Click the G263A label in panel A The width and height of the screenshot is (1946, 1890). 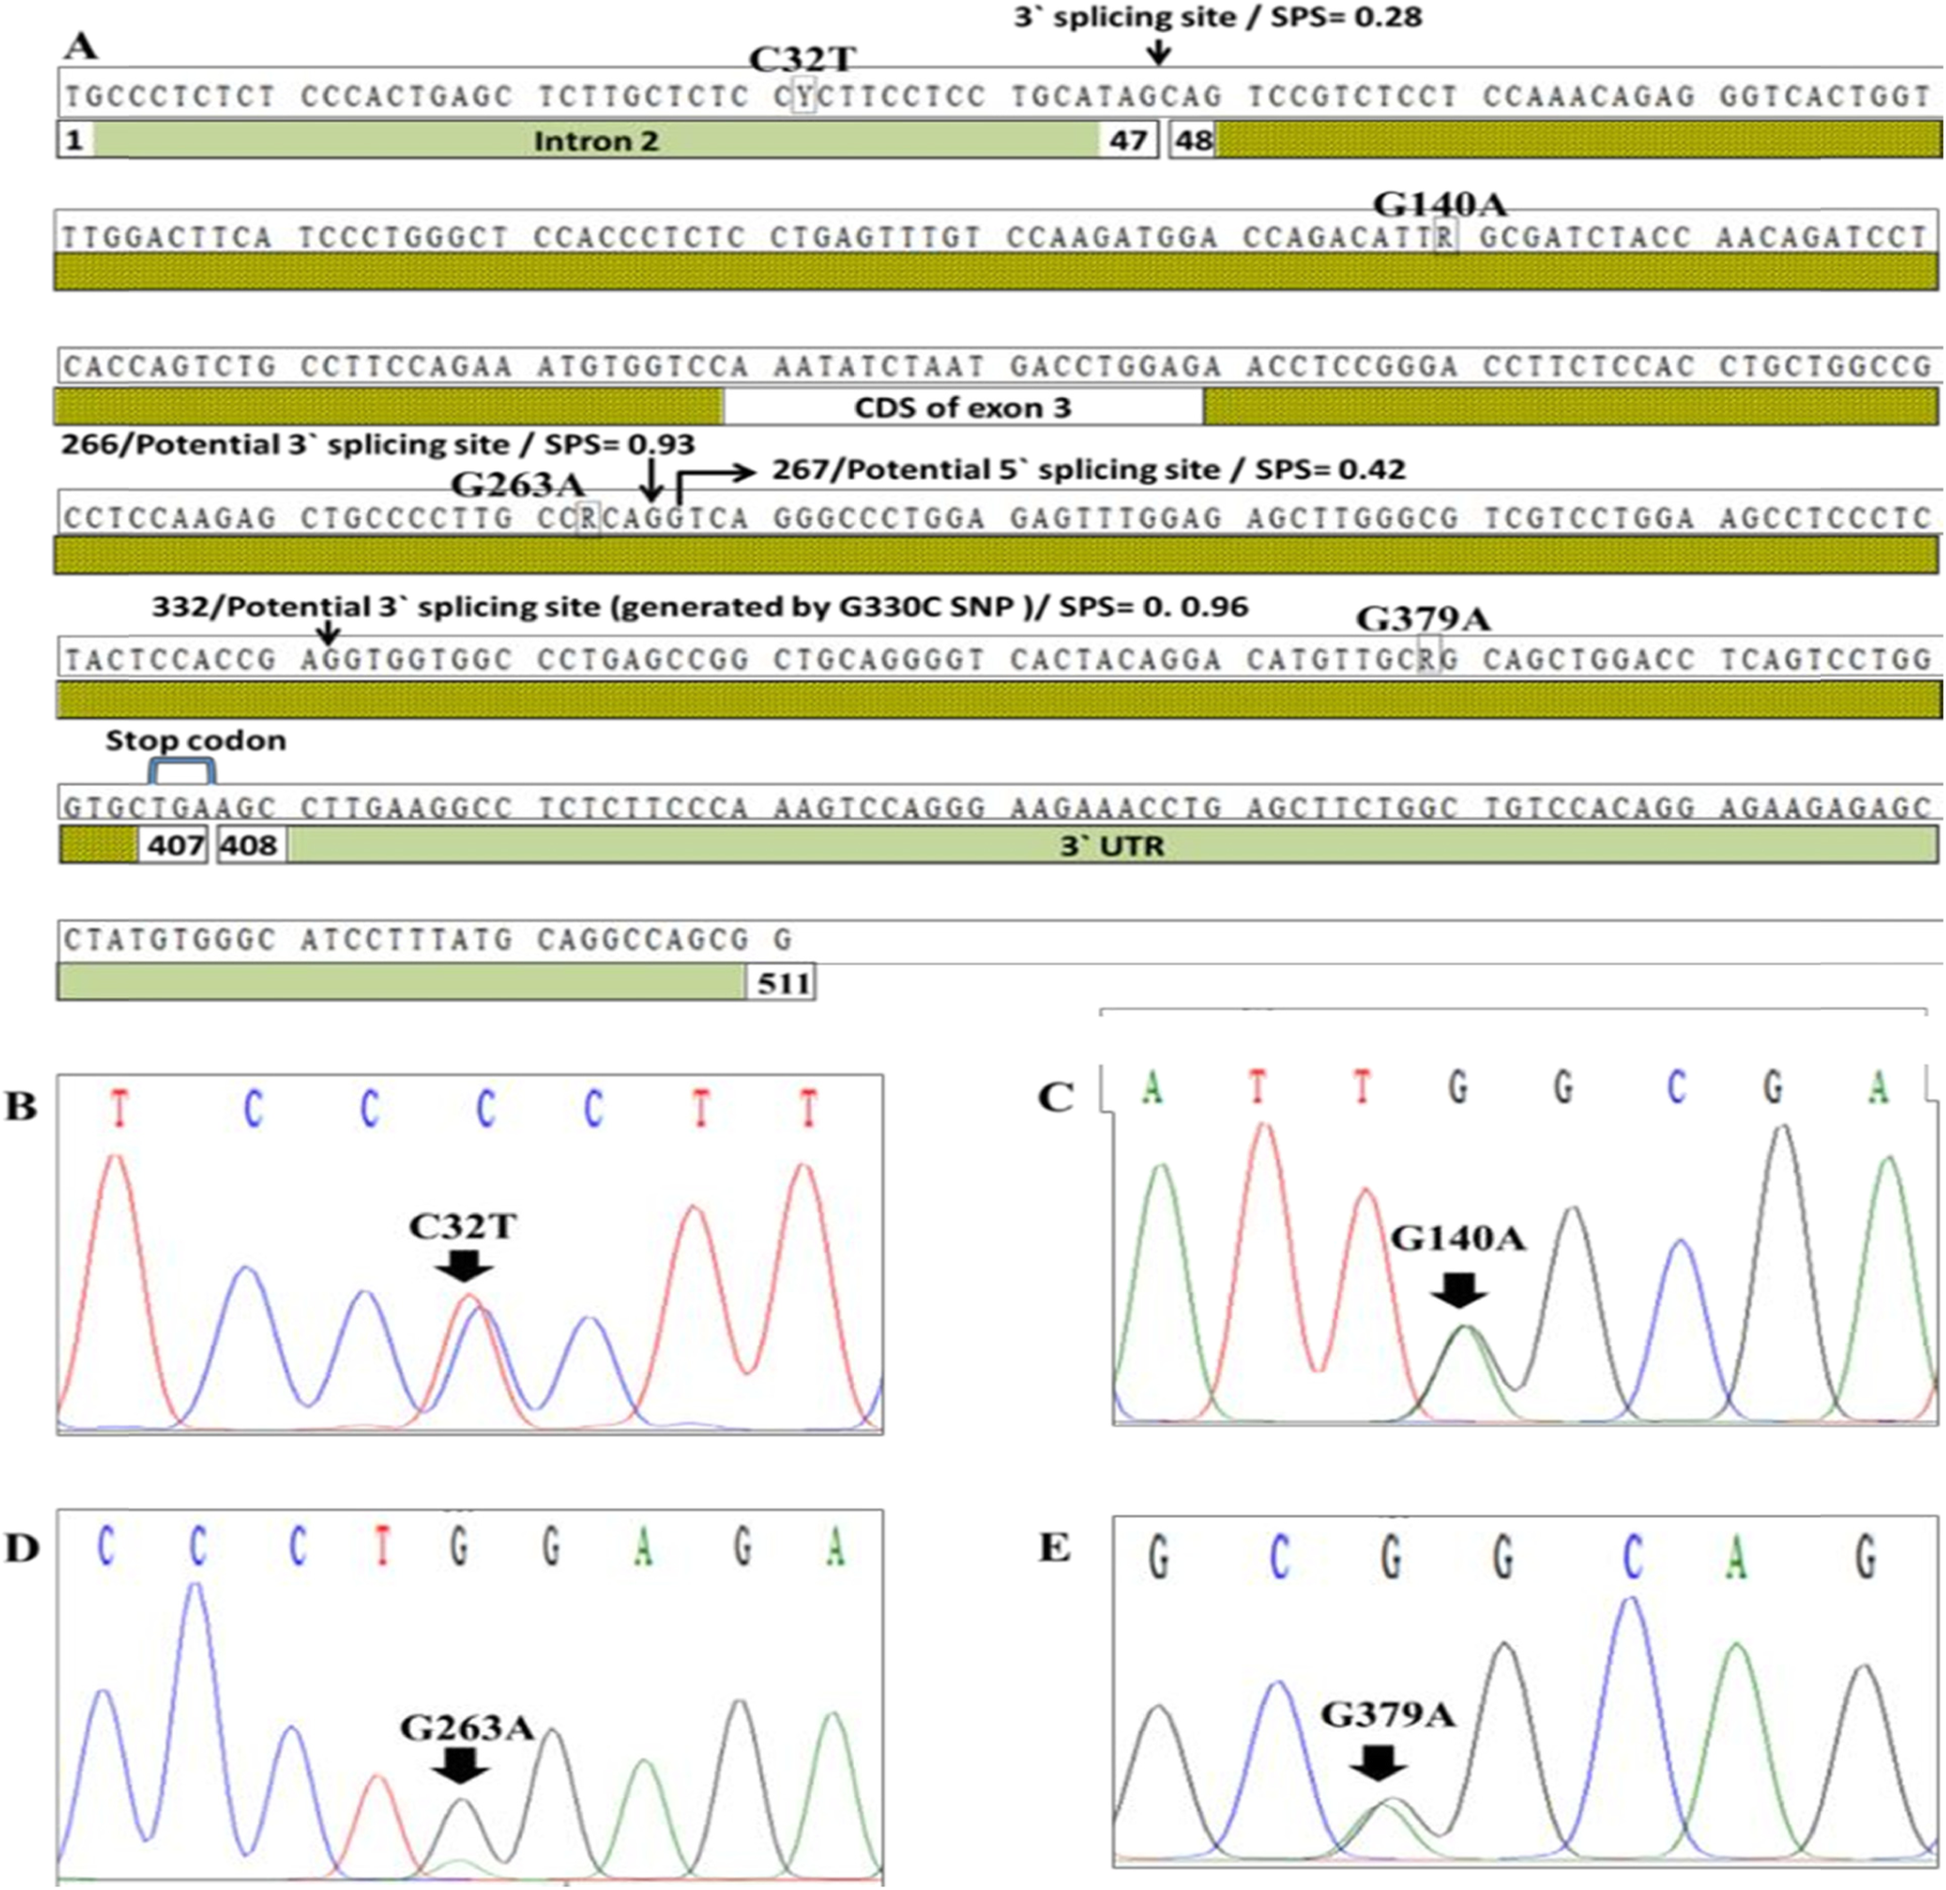(517, 484)
